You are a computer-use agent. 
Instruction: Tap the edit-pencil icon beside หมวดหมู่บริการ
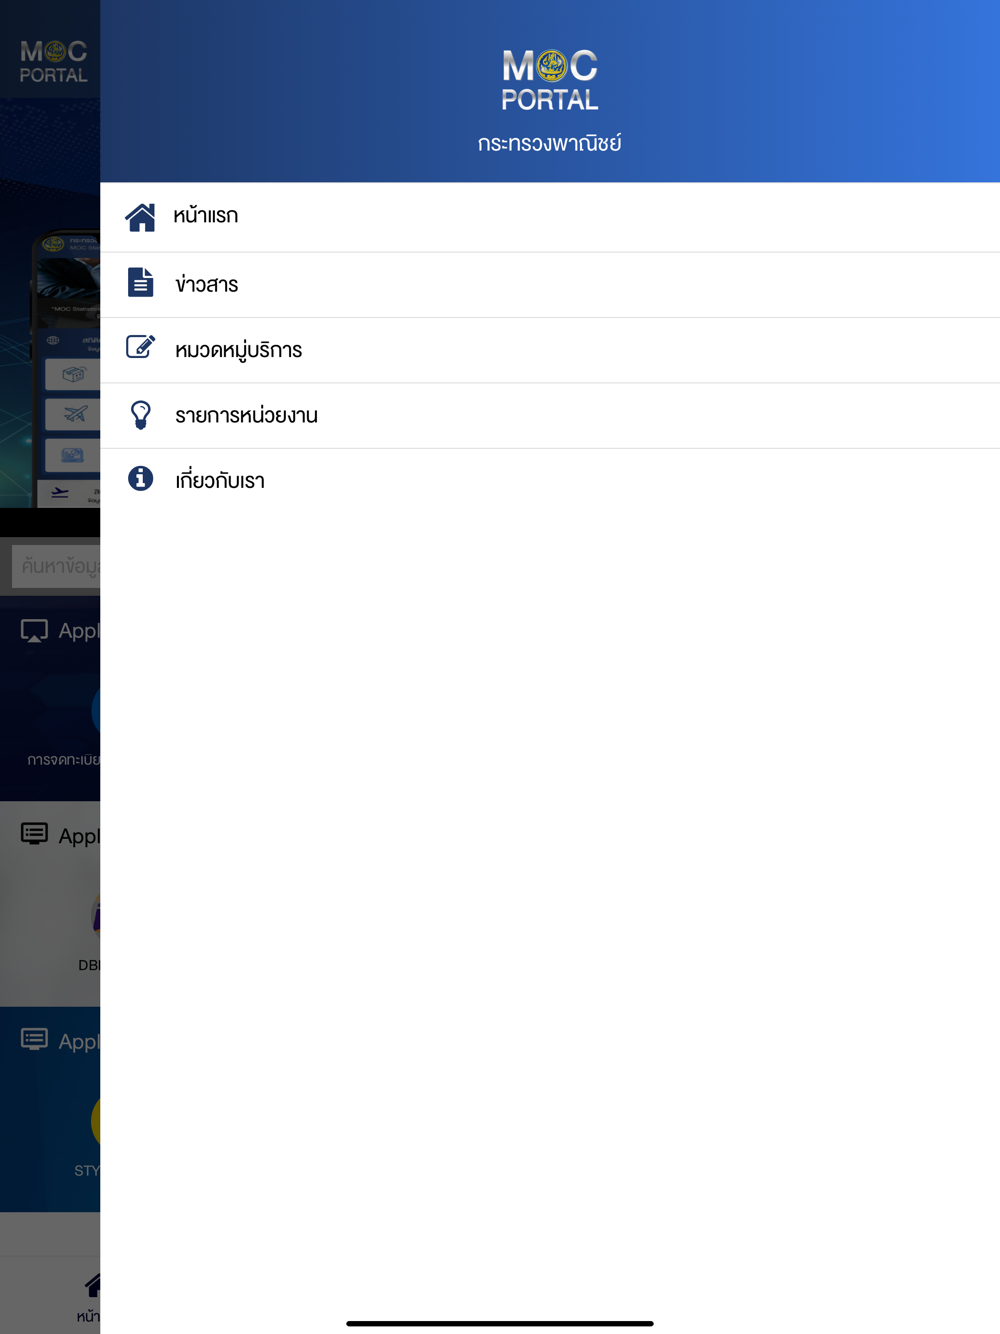coord(140,347)
